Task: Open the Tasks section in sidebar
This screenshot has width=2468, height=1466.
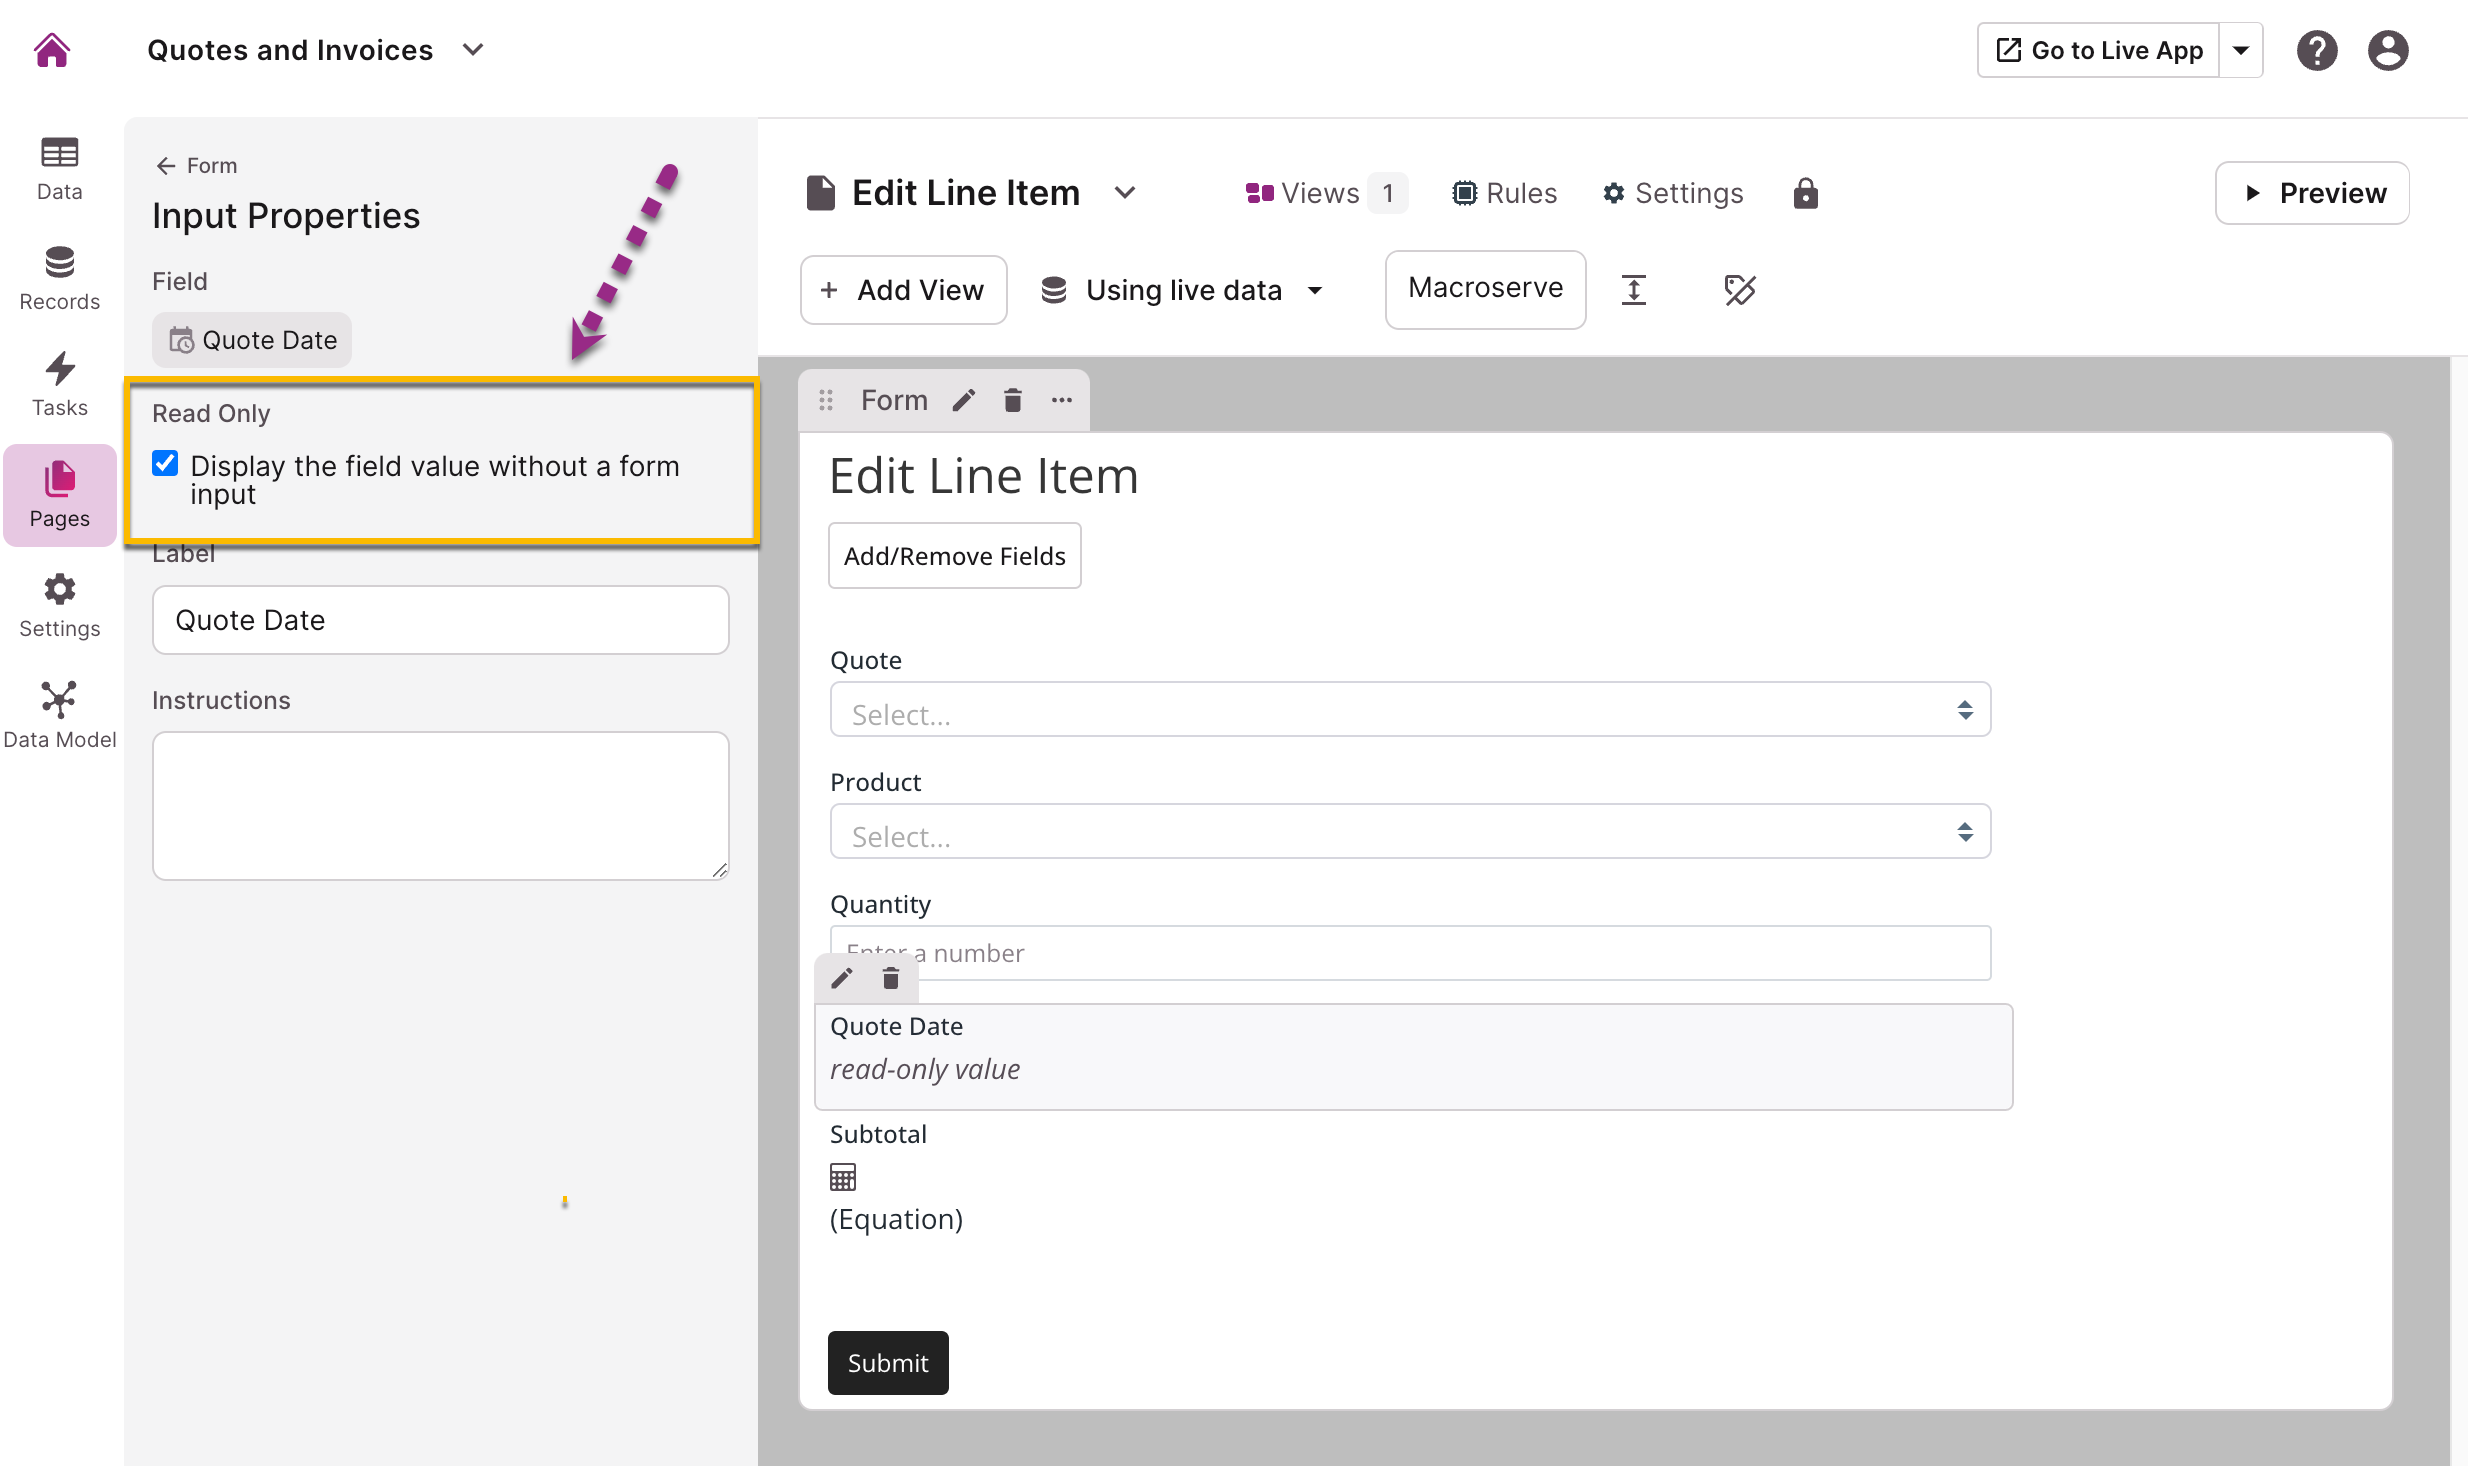Action: (59, 384)
